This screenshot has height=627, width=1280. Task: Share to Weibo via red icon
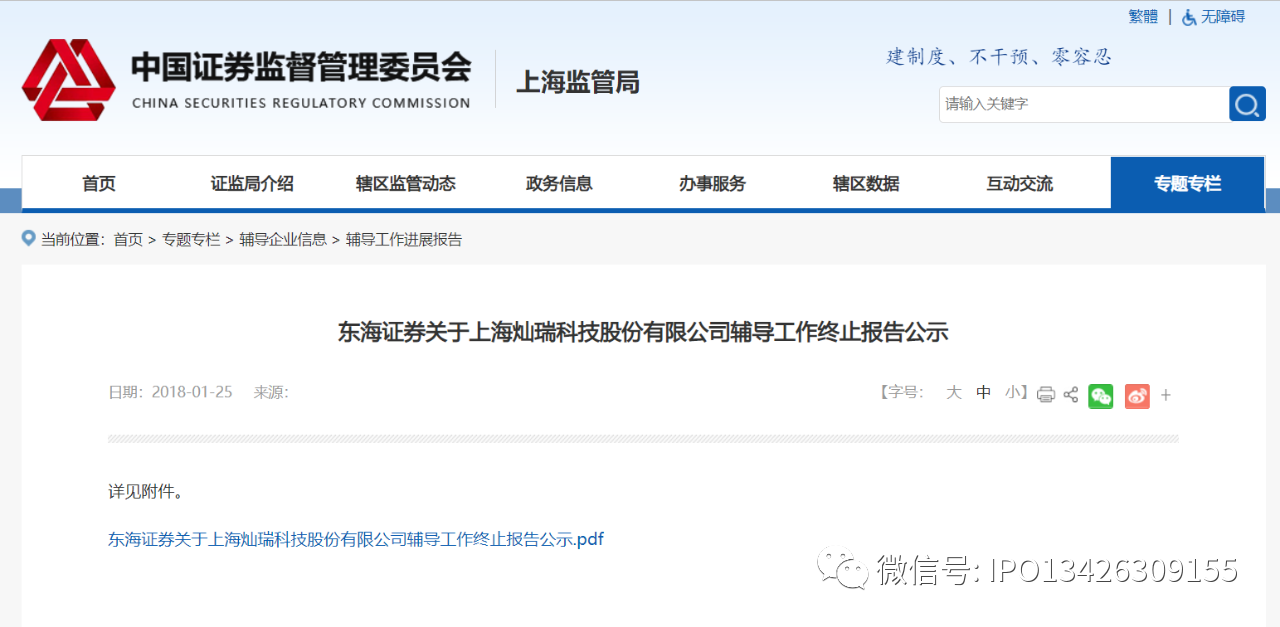coord(1137,396)
